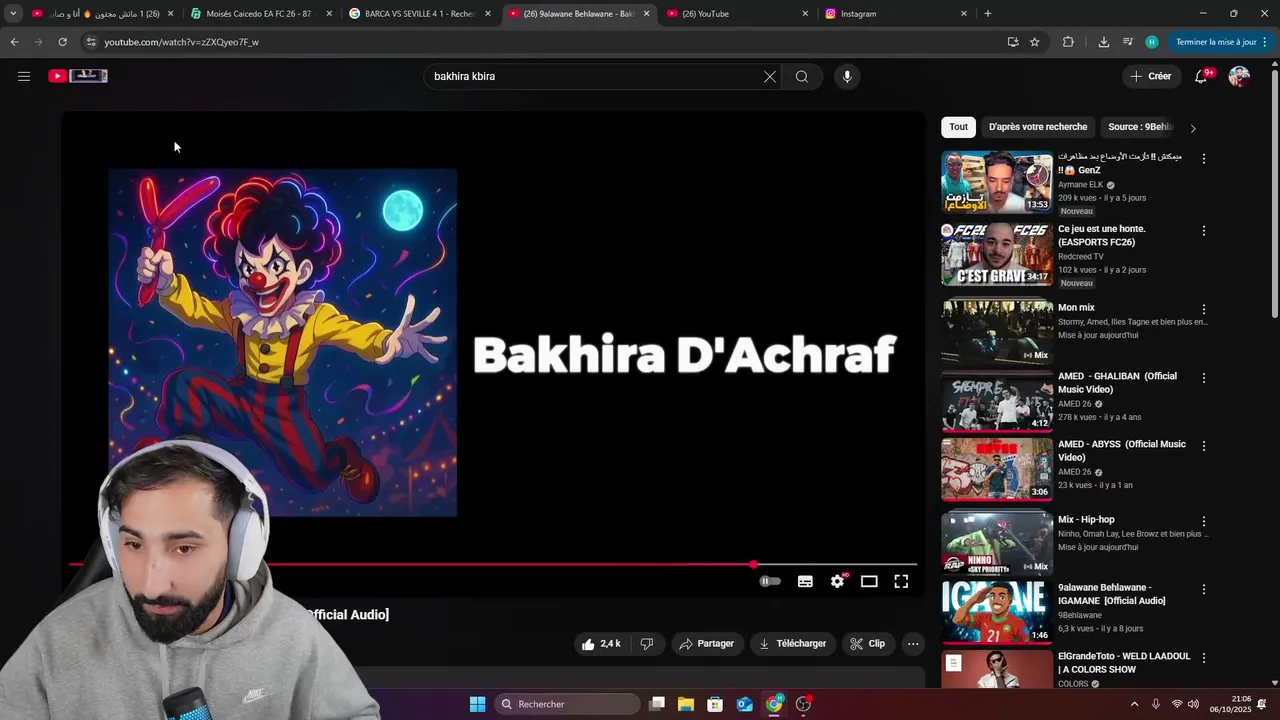
Task: Switch to the BARCA VS SEVILLE tab
Action: point(419,14)
